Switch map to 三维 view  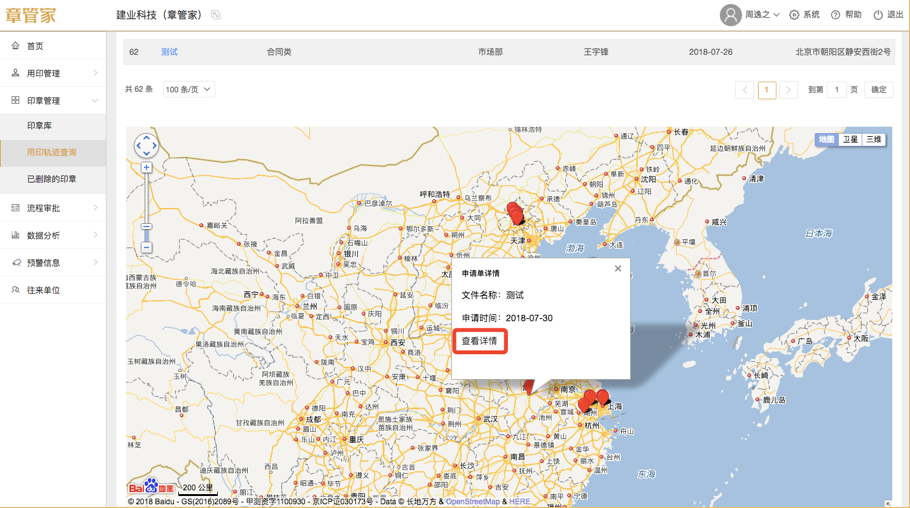coord(873,139)
